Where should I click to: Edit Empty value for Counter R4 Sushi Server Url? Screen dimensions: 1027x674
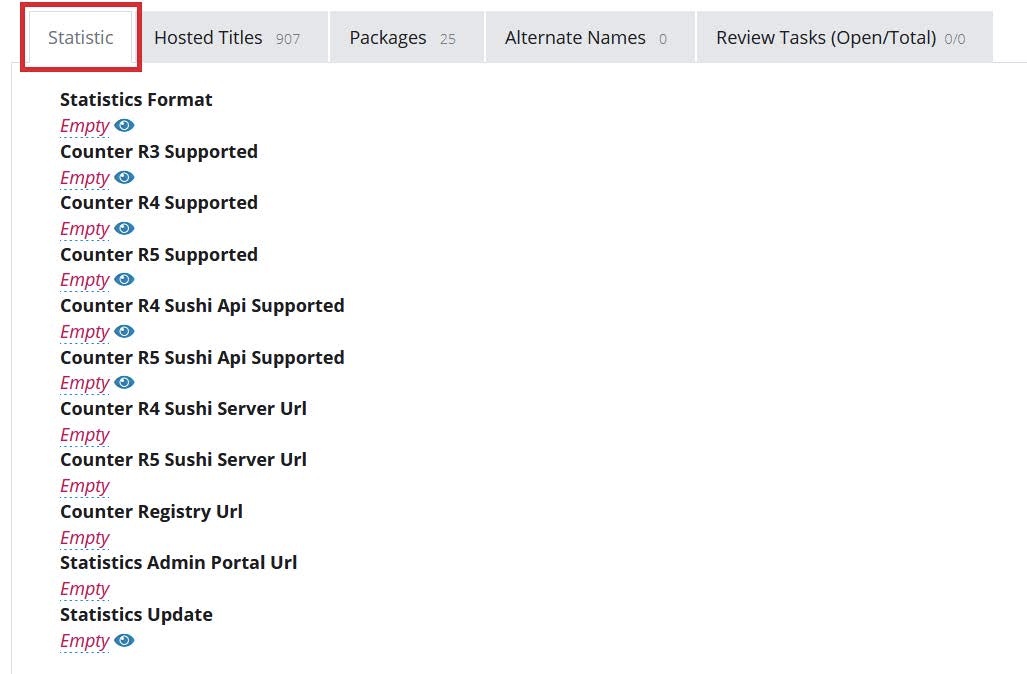tap(84, 435)
